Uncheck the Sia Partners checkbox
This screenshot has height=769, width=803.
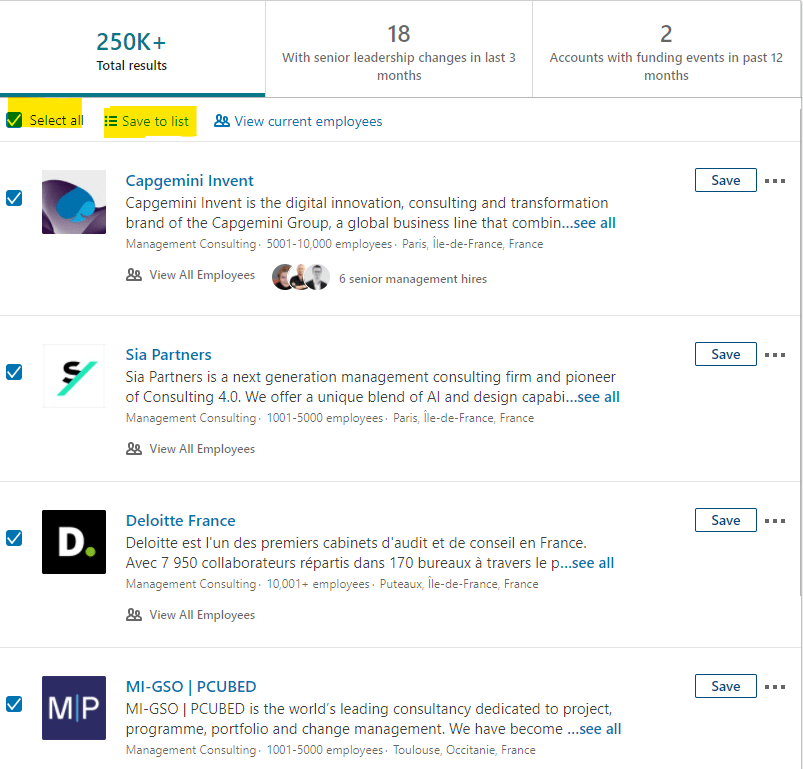14,372
